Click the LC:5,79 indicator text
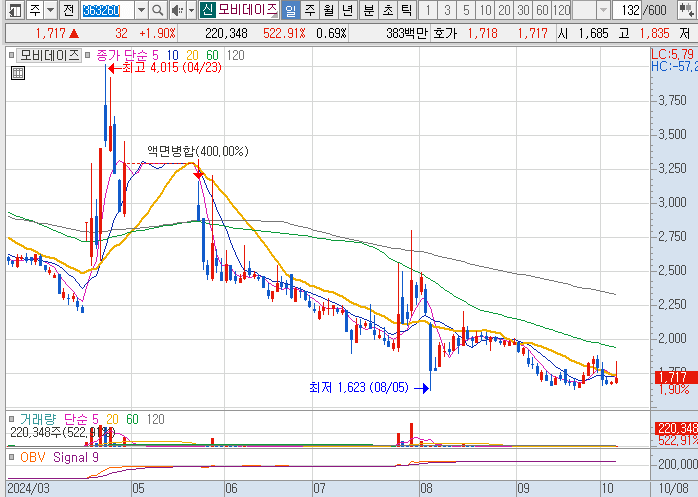Screen dimensions: 698x497 coord(674,54)
